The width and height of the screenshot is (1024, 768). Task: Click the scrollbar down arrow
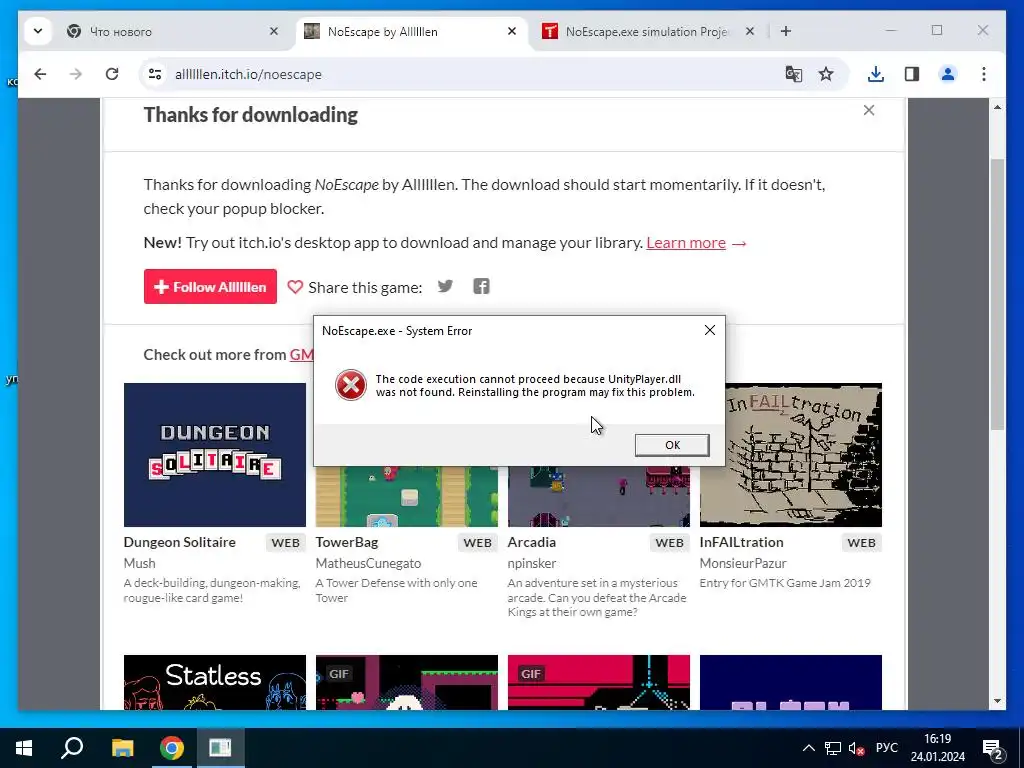[x=997, y=701]
